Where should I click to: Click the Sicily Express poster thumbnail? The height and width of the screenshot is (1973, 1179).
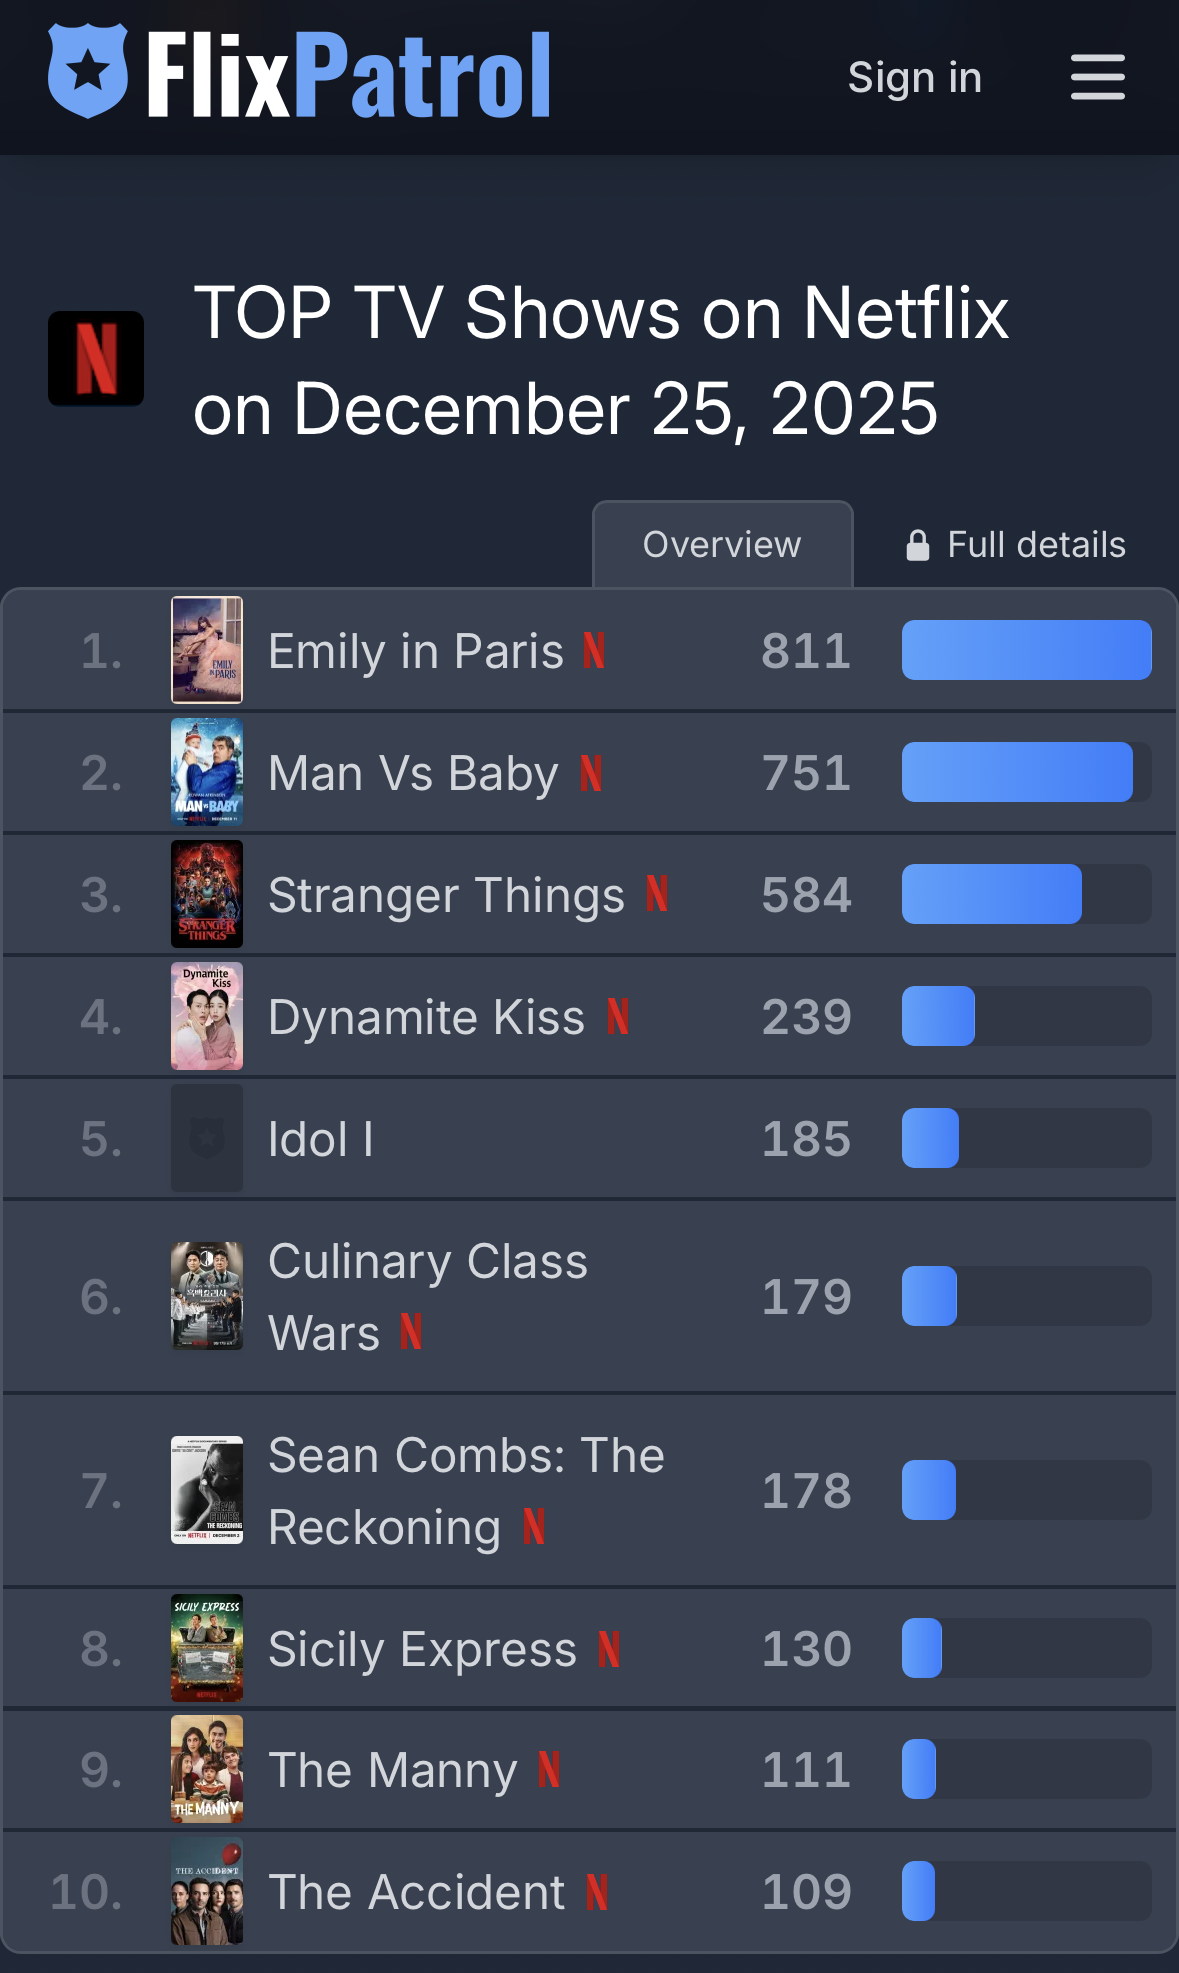[x=207, y=1648]
